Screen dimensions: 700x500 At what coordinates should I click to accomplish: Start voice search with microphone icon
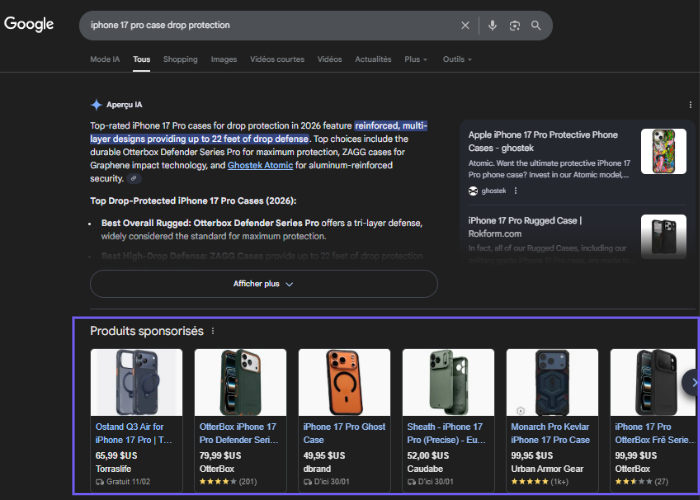coord(492,25)
